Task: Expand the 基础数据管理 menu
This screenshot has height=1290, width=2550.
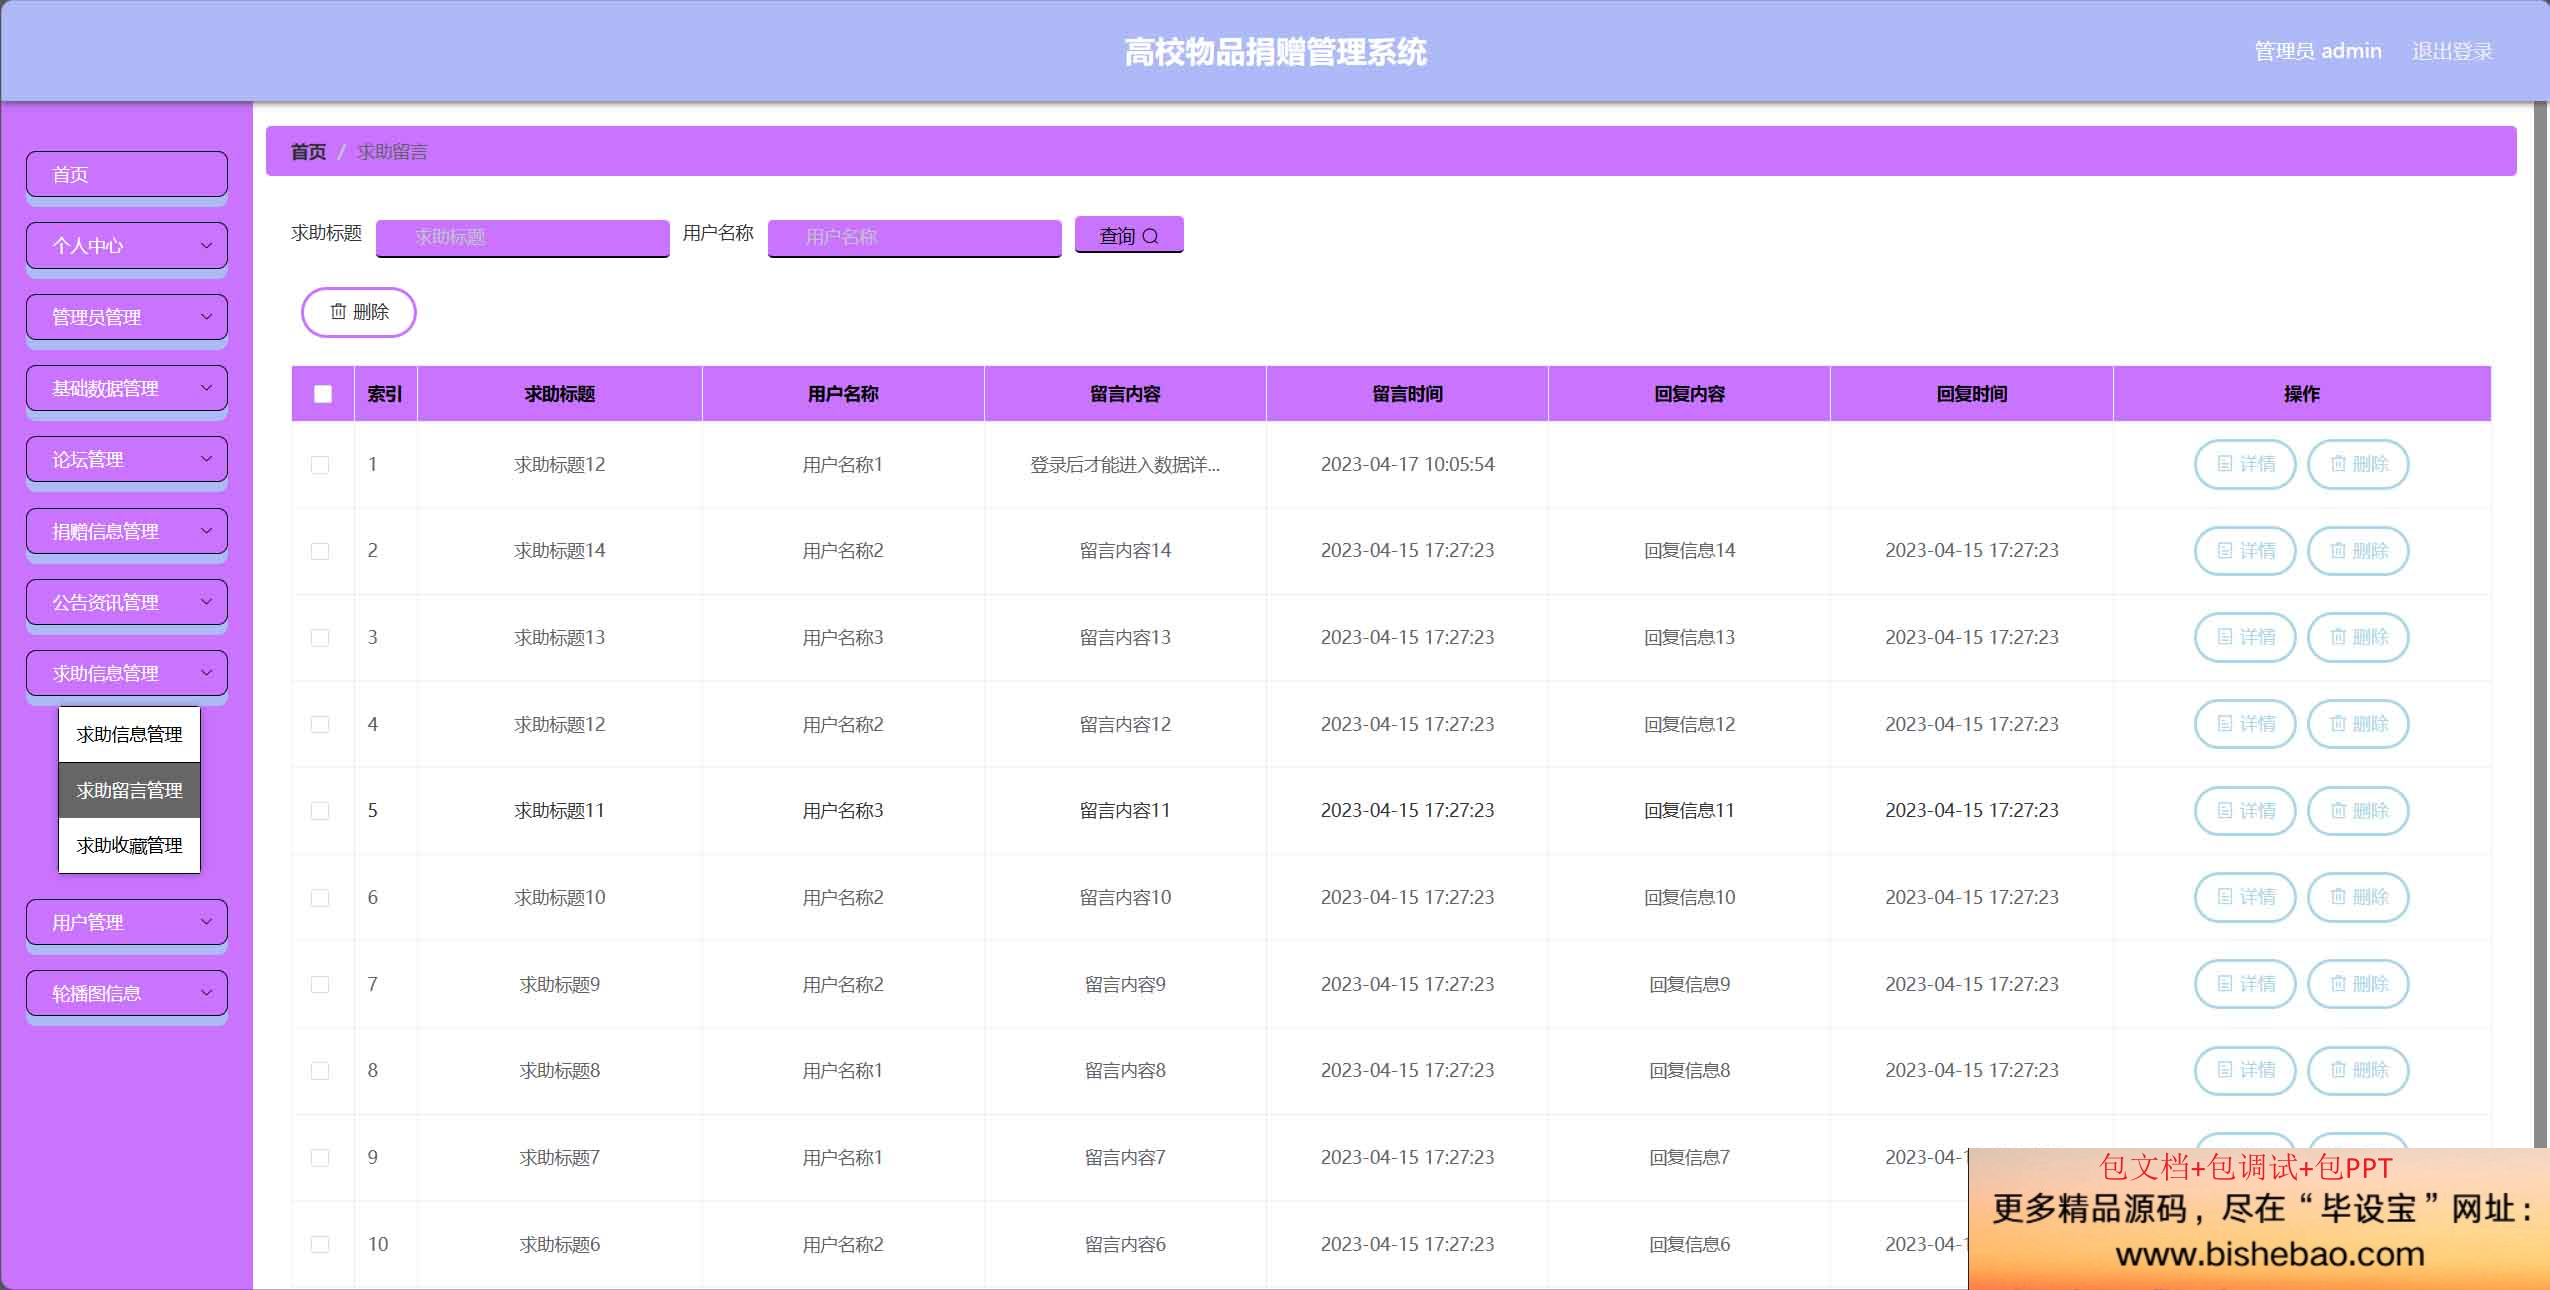Action: coord(127,388)
